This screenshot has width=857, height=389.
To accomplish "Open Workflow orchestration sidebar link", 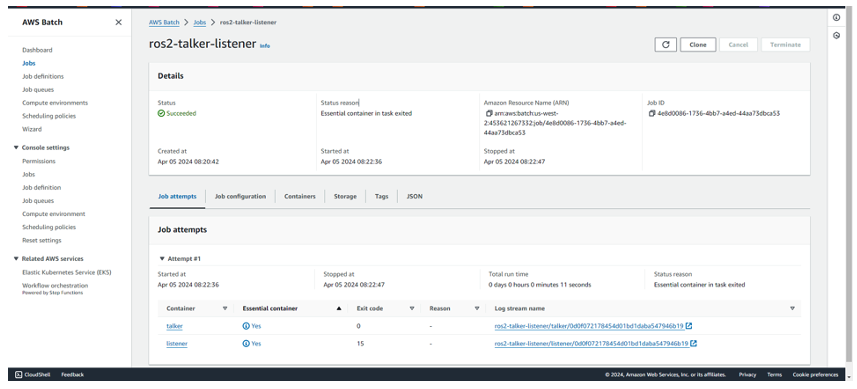I will point(55,286).
